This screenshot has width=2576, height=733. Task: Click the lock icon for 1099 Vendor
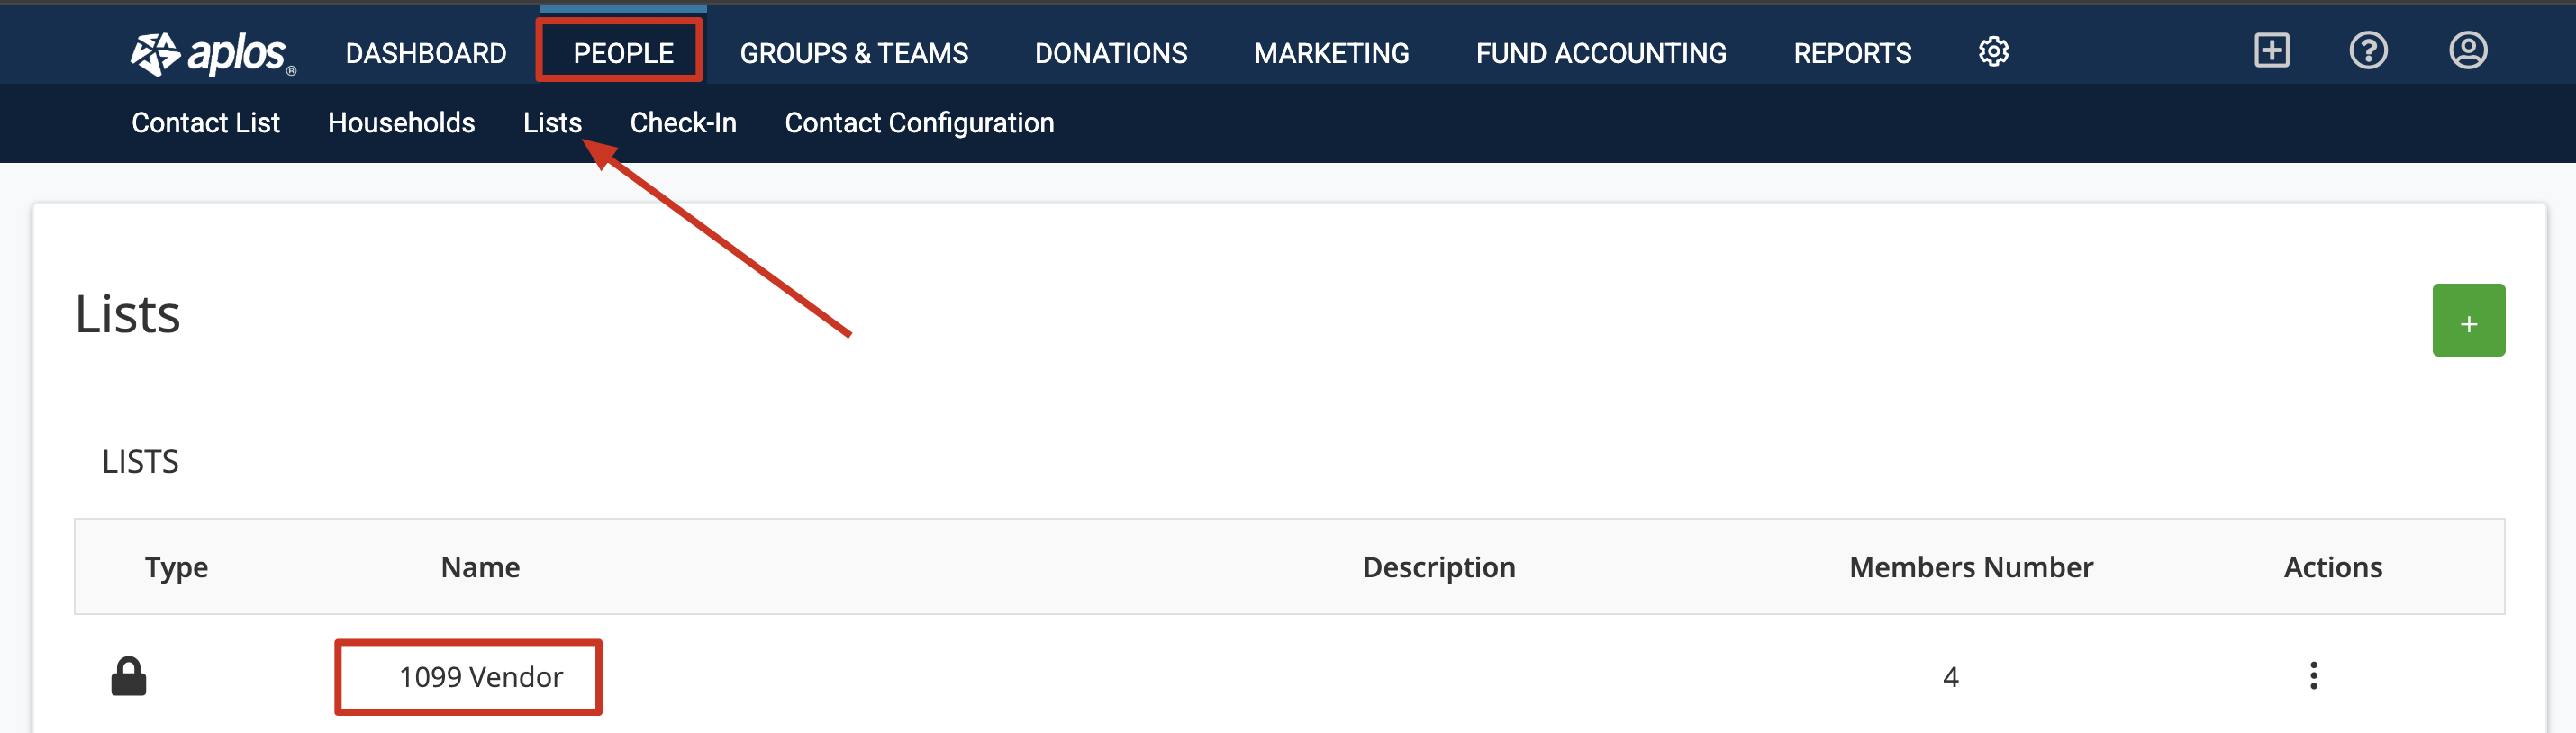[x=128, y=677]
